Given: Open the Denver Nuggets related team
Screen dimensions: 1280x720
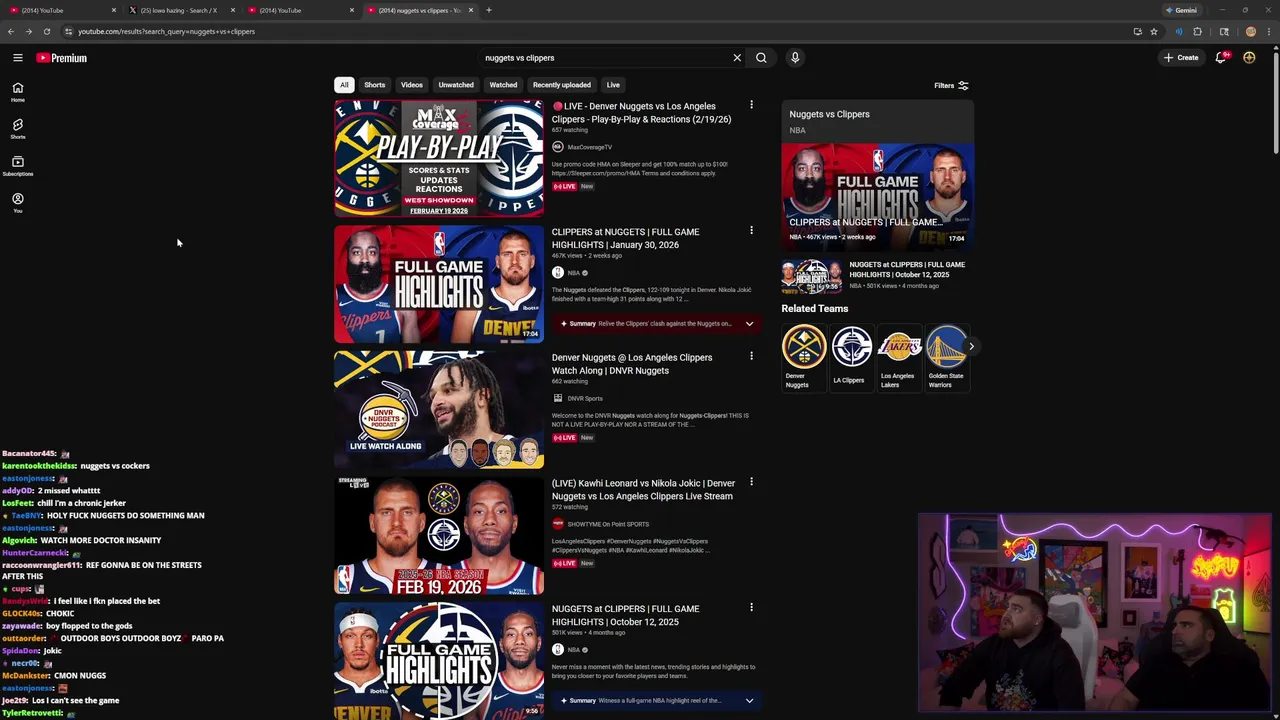Looking at the screenshot, I should [803, 357].
